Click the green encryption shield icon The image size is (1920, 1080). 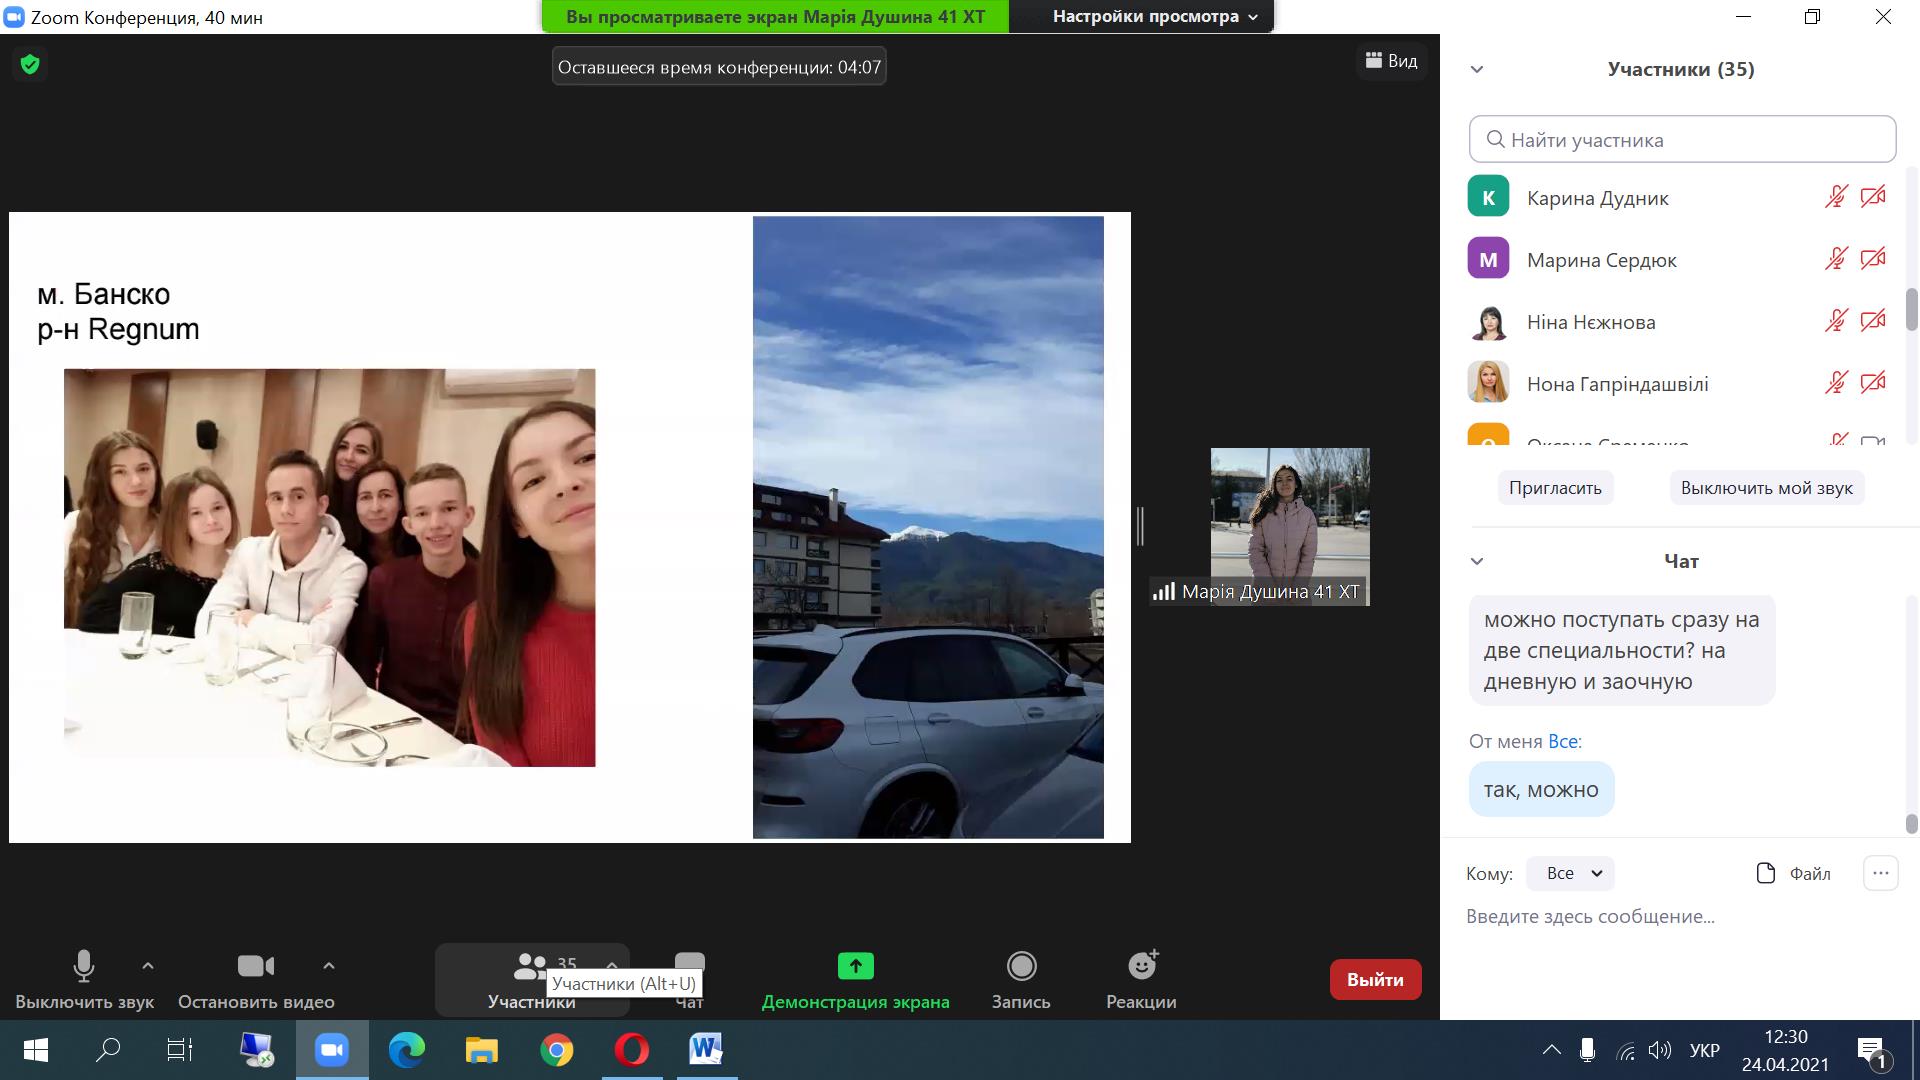pos(30,65)
